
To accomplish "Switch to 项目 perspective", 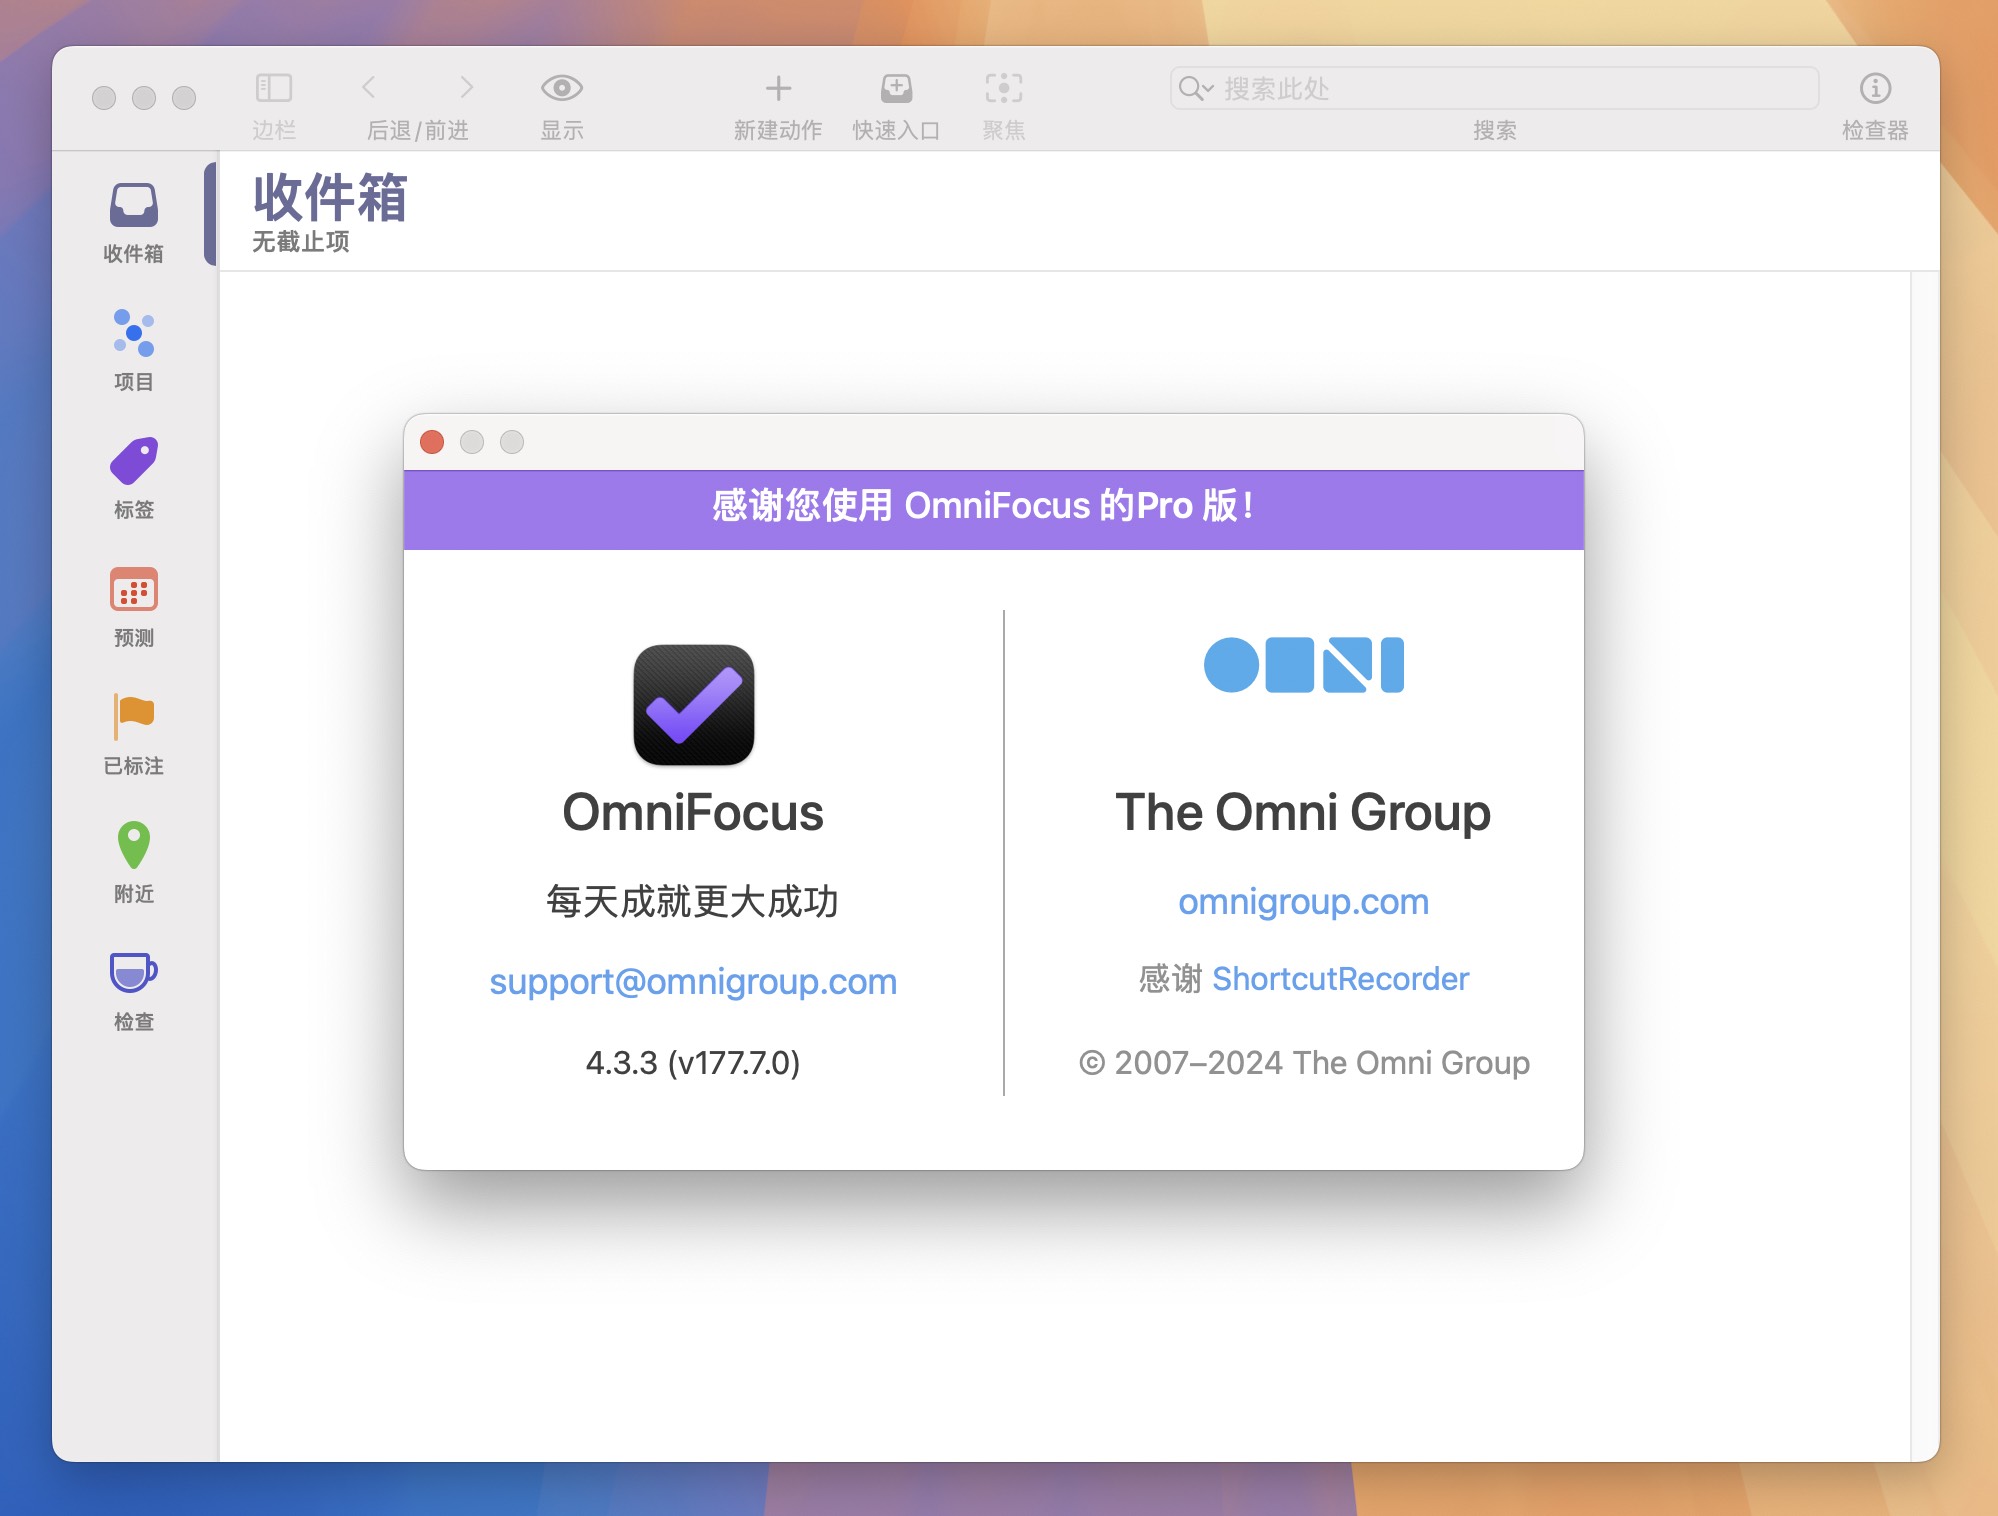I will click(x=133, y=351).
